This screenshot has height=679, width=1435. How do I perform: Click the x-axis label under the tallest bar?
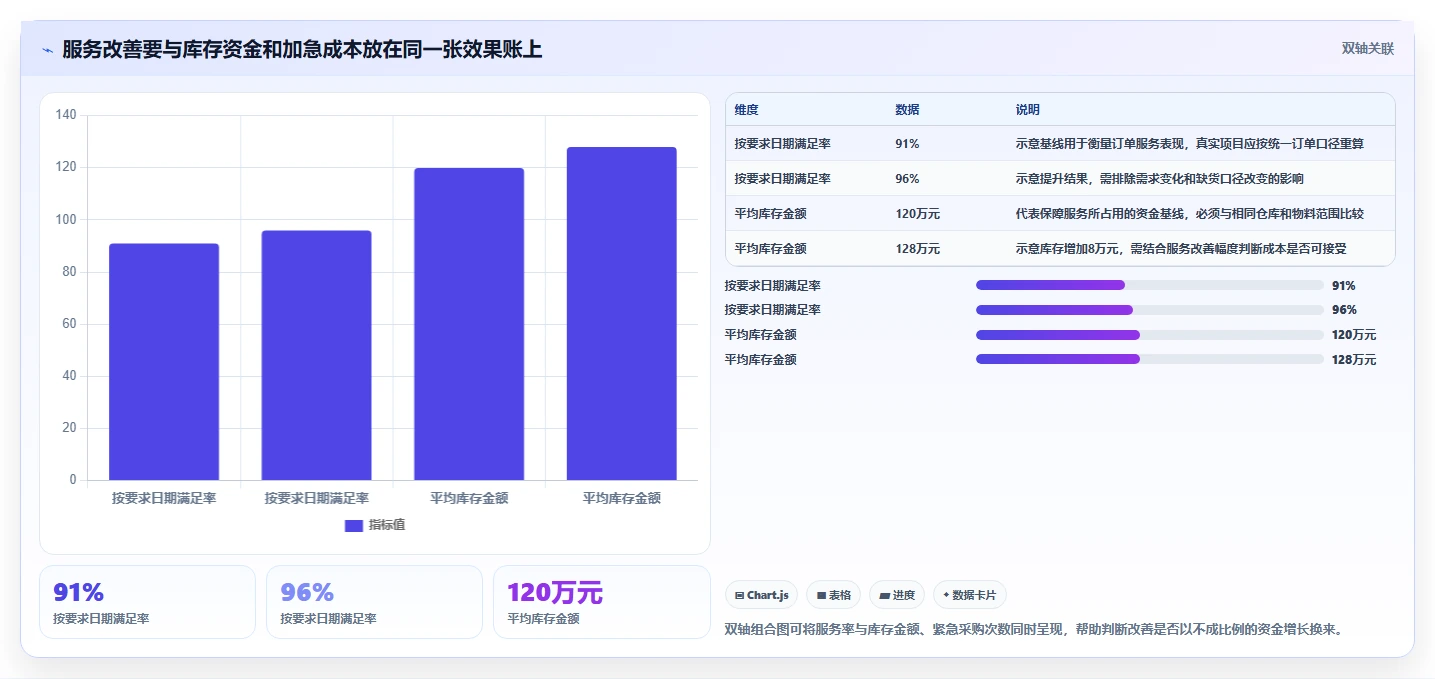pyautogui.click(x=621, y=498)
